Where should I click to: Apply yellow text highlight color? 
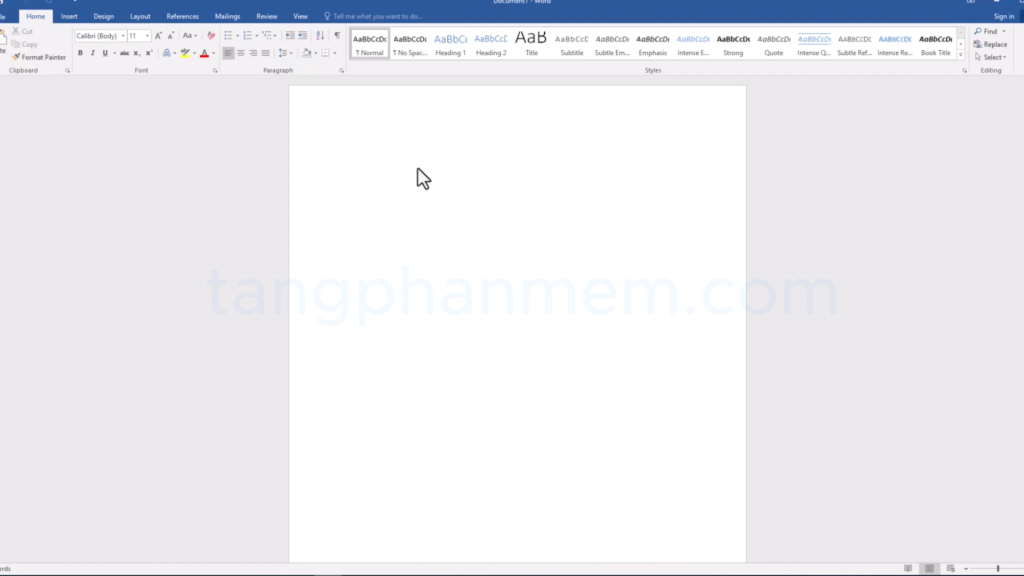(185, 53)
